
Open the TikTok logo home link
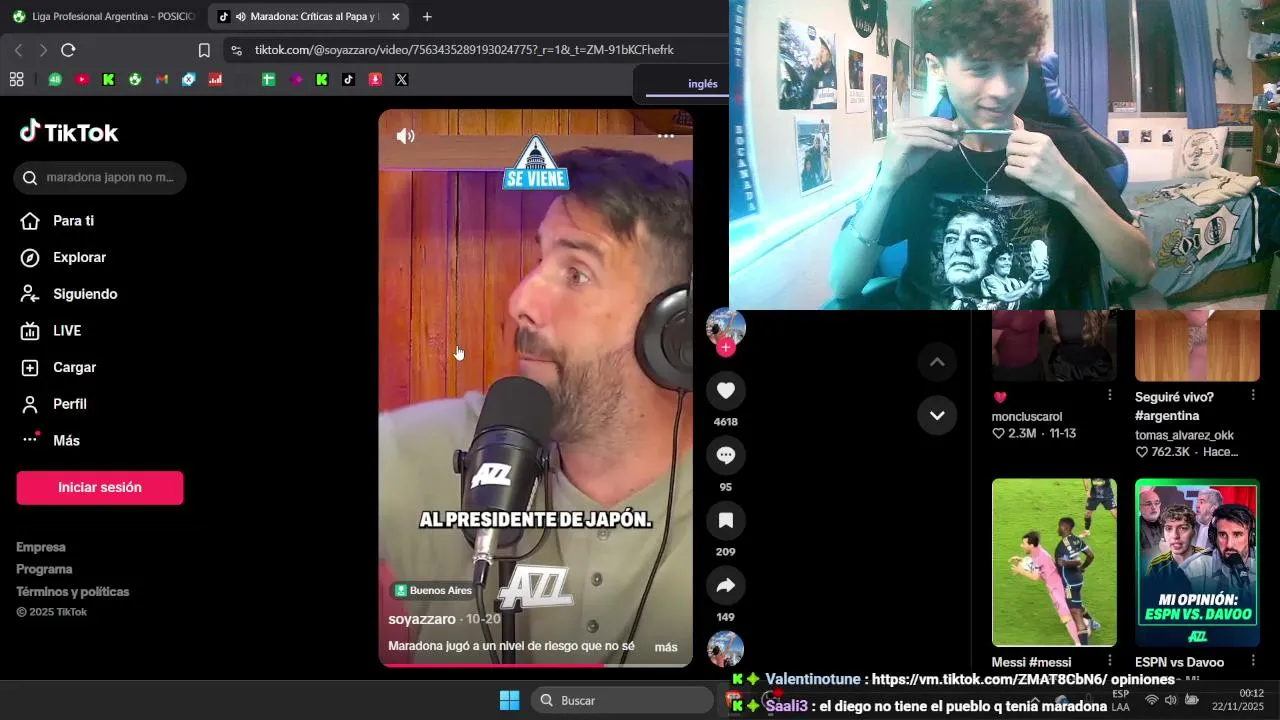68,132
